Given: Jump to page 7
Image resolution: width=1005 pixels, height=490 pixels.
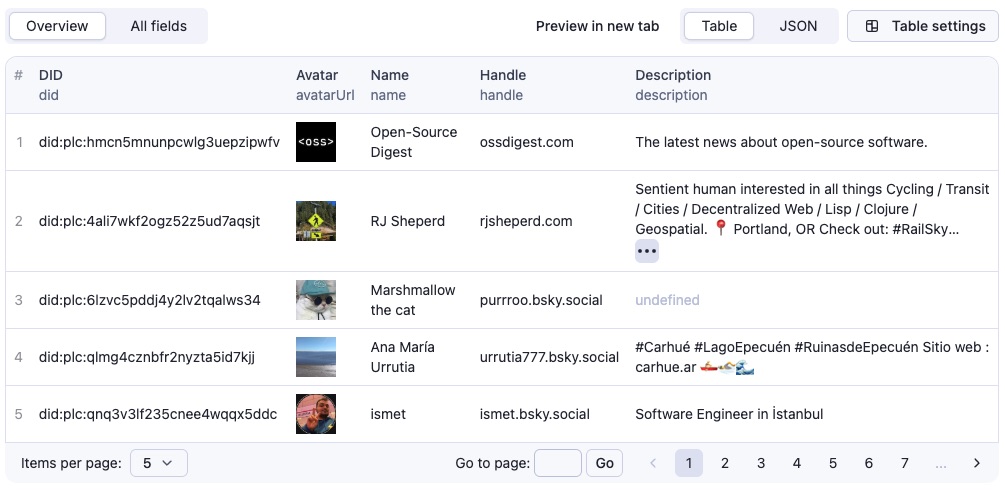Looking at the screenshot, I should tap(904, 463).
